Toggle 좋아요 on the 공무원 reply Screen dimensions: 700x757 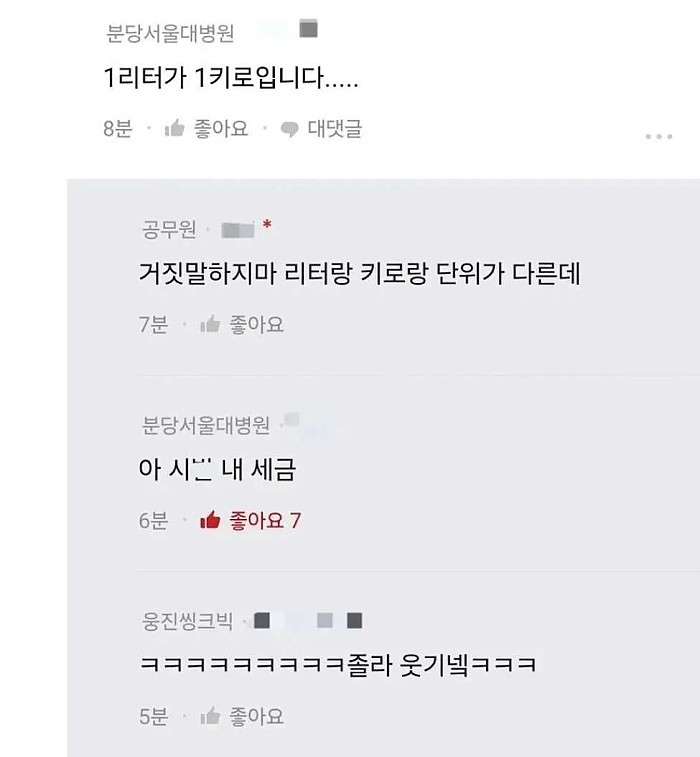[x=256, y=324]
